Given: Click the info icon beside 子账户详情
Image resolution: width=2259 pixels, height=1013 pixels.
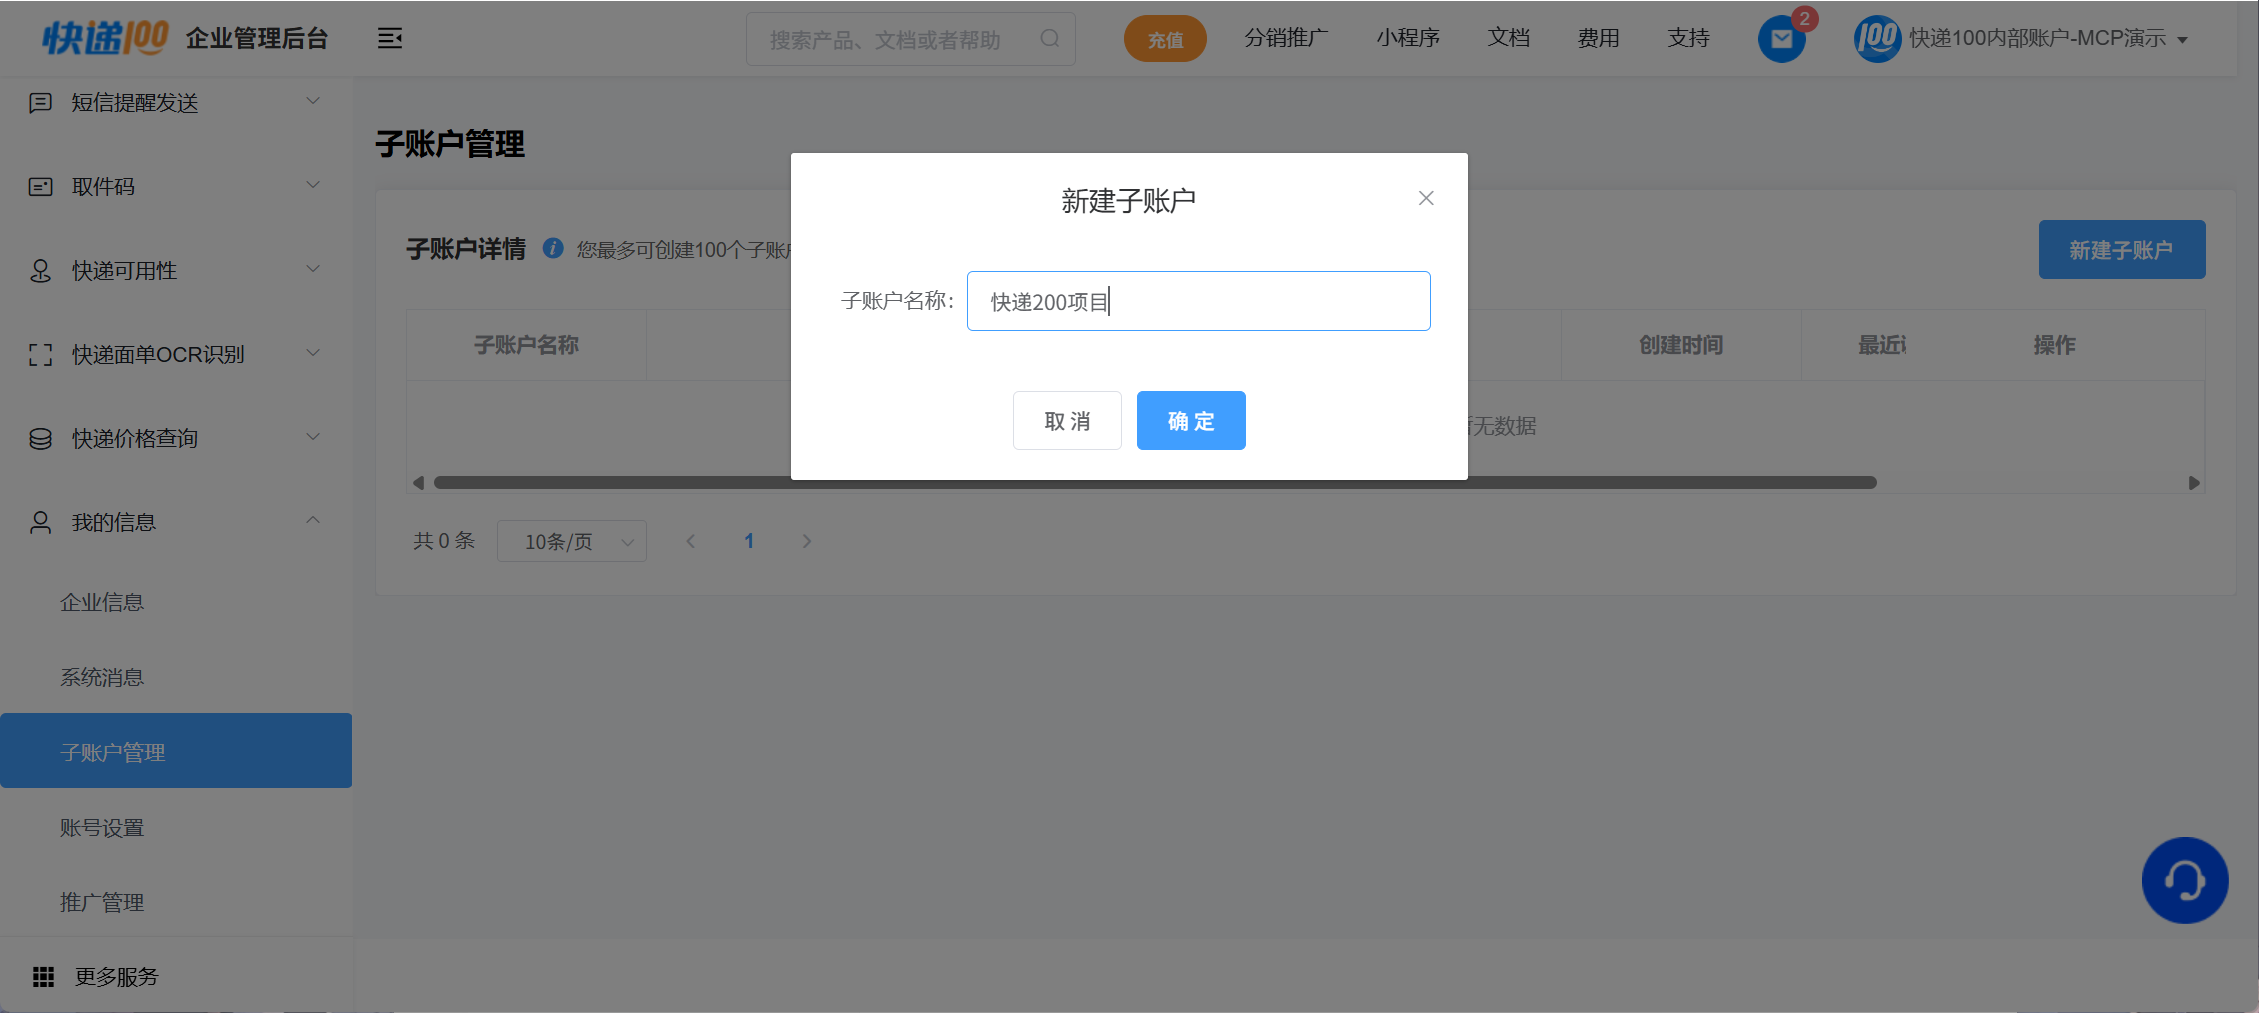Looking at the screenshot, I should [553, 248].
